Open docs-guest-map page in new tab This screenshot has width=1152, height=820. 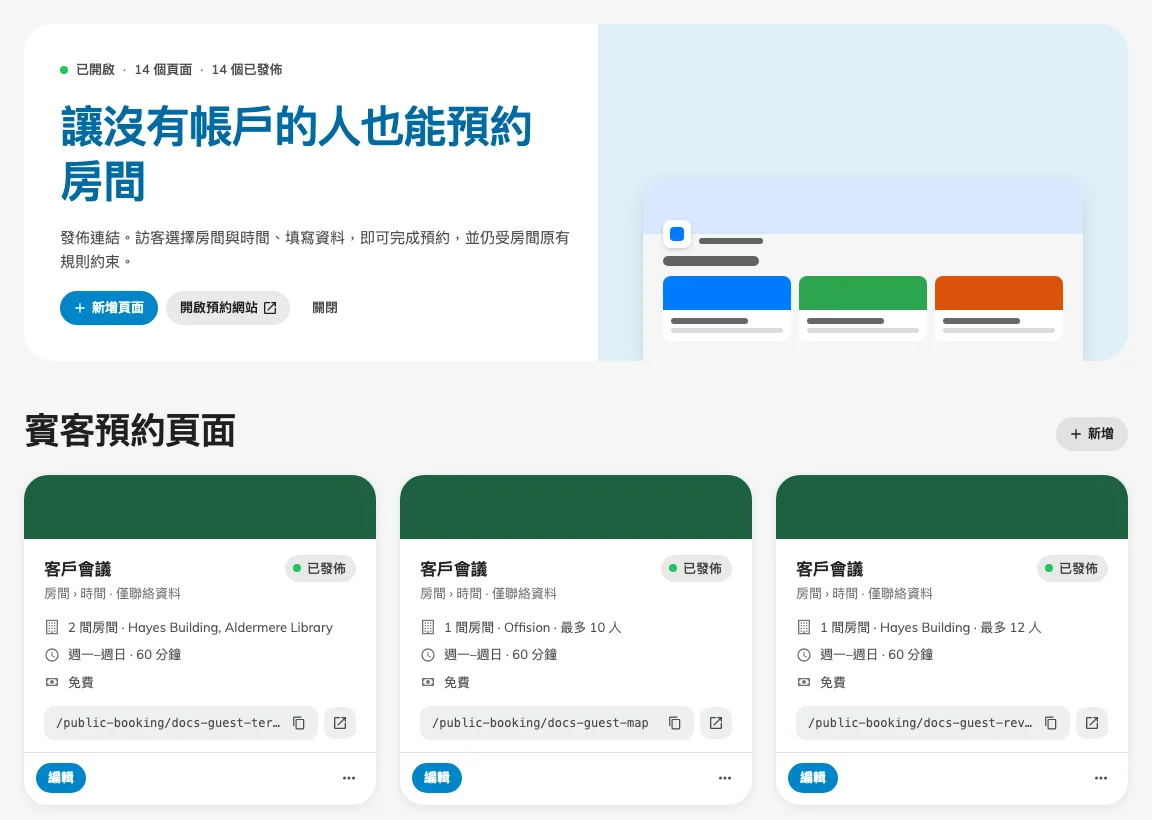coord(716,723)
